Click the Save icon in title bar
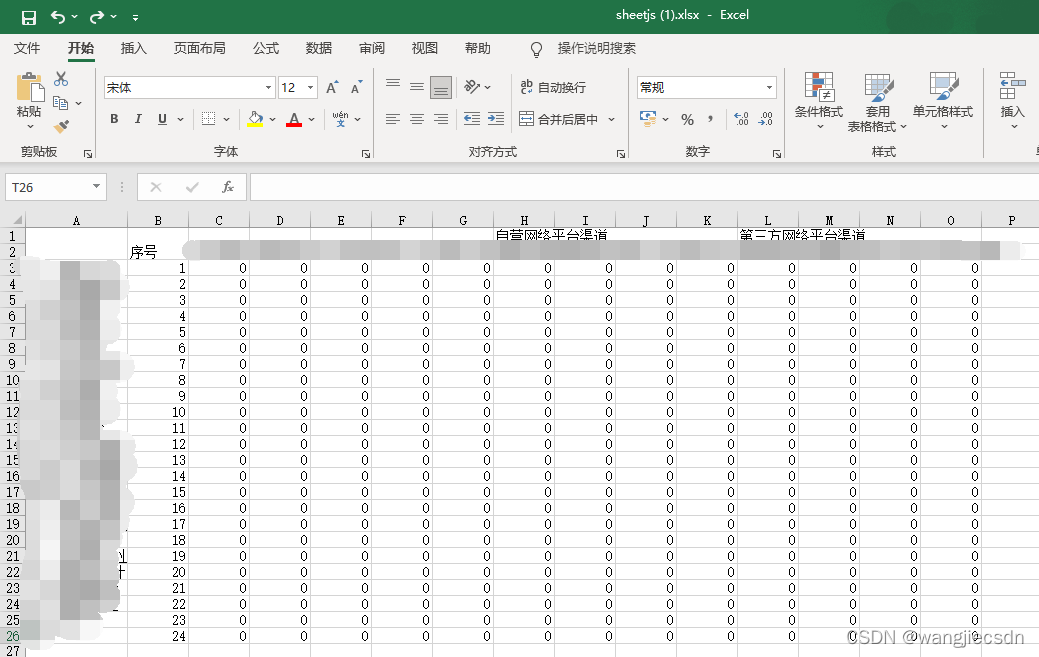The image size is (1039, 657). (x=28, y=18)
